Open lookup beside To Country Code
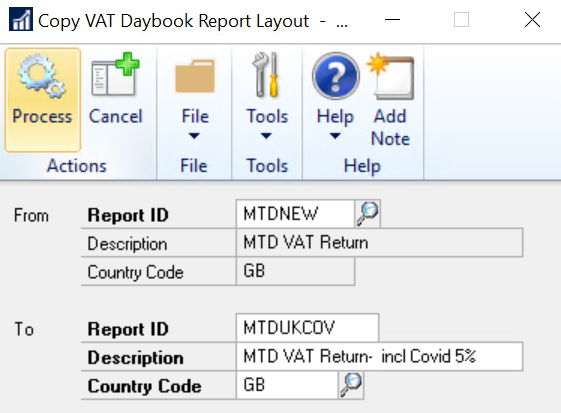Viewport: 561px width, 413px height. click(351, 385)
